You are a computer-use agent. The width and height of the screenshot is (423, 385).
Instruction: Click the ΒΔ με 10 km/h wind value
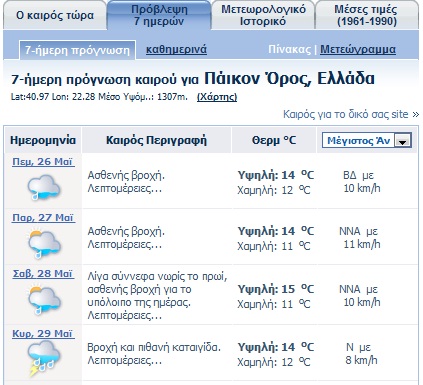(361, 182)
